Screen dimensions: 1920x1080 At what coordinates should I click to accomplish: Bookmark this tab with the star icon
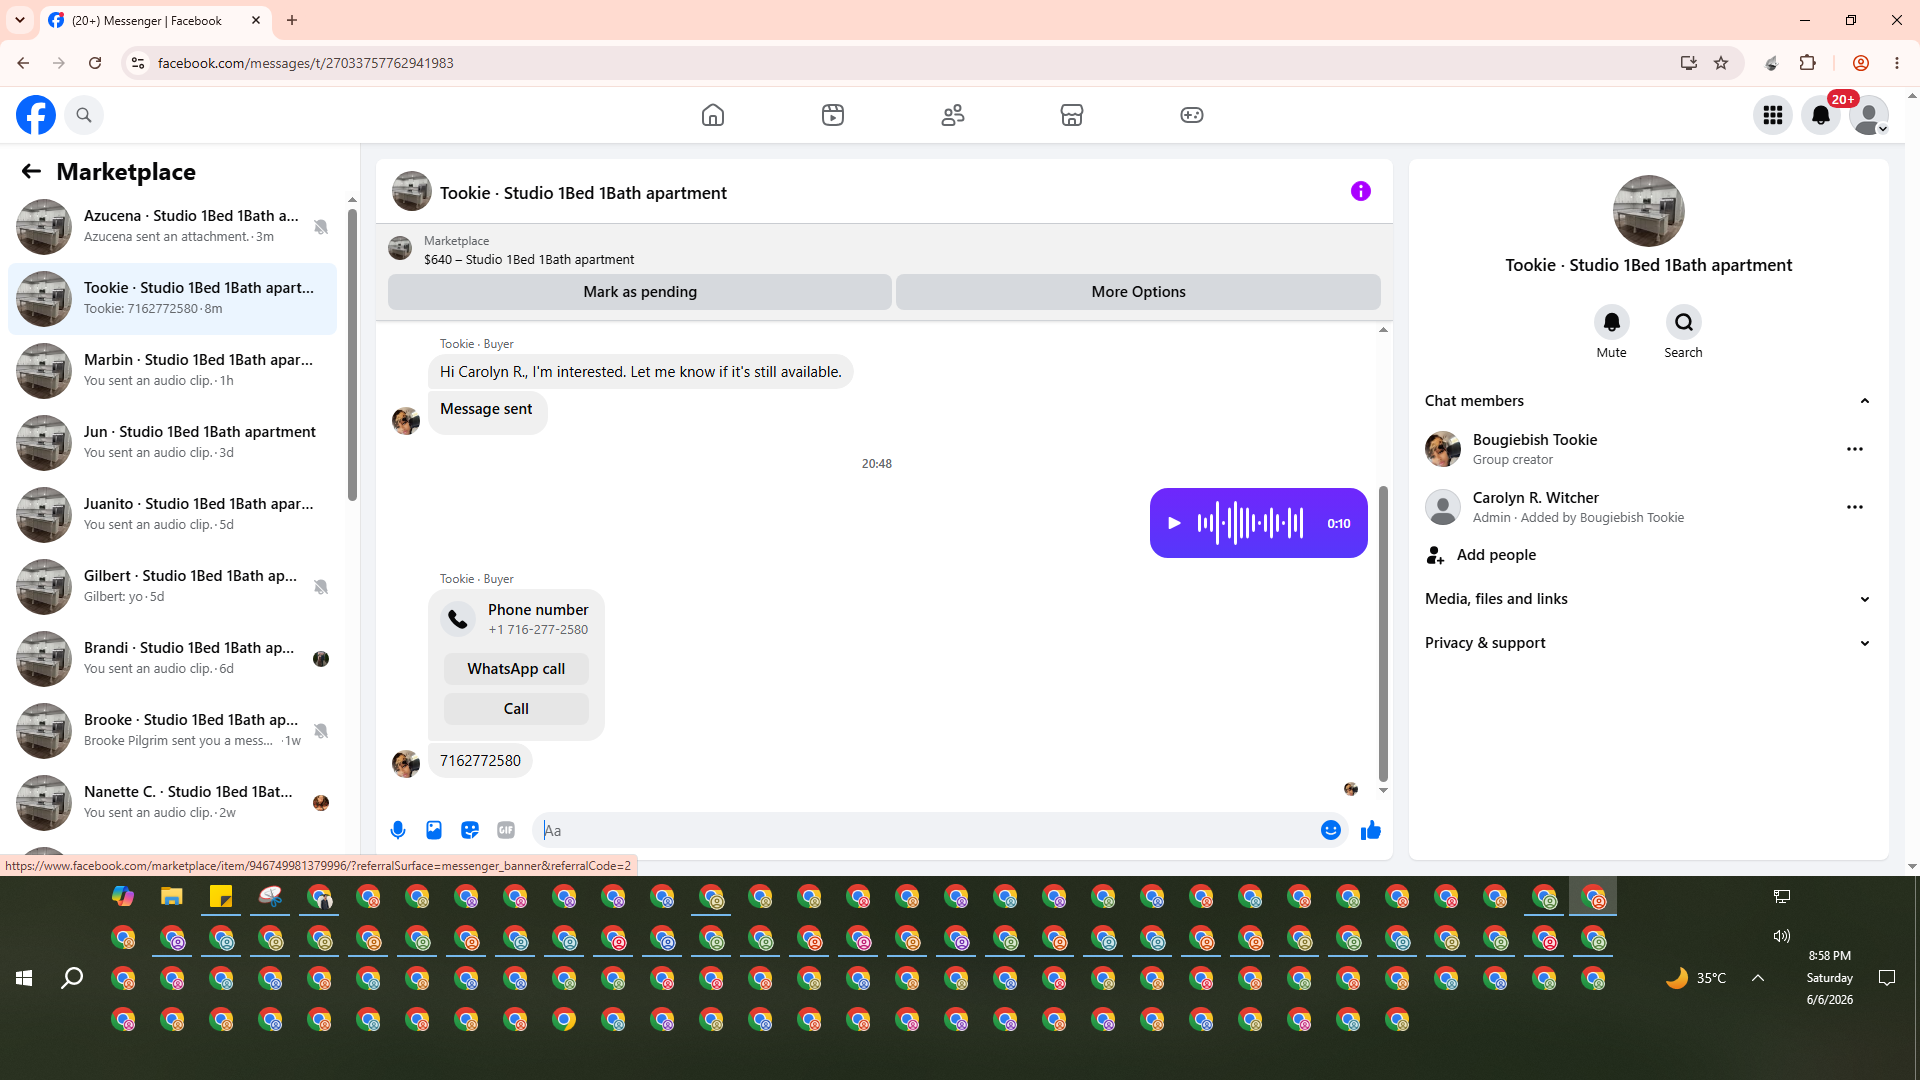(1721, 63)
